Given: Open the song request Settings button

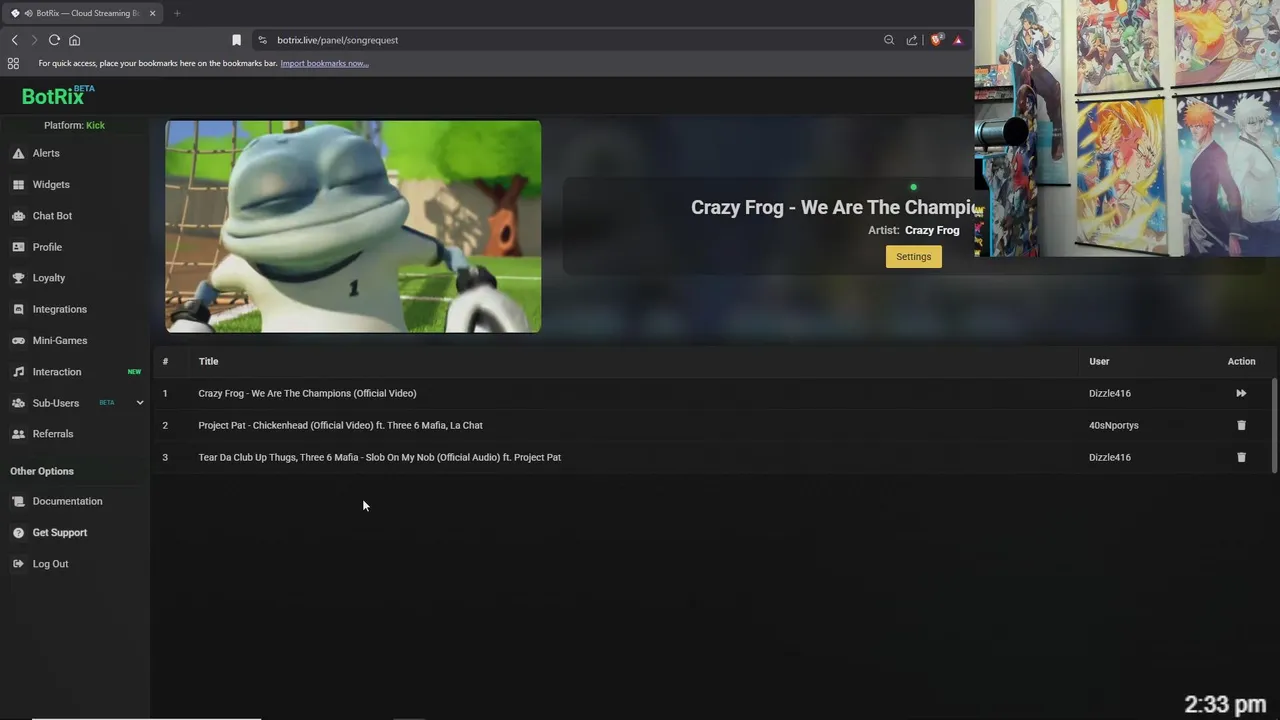Looking at the screenshot, I should pyautogui.click(x=913, y=257).
